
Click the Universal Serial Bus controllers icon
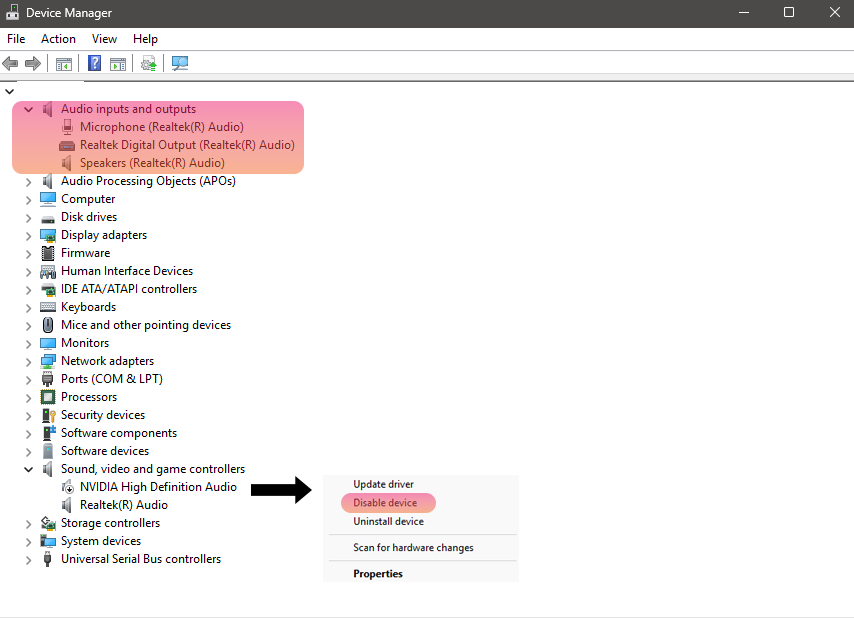coord(48,559)
